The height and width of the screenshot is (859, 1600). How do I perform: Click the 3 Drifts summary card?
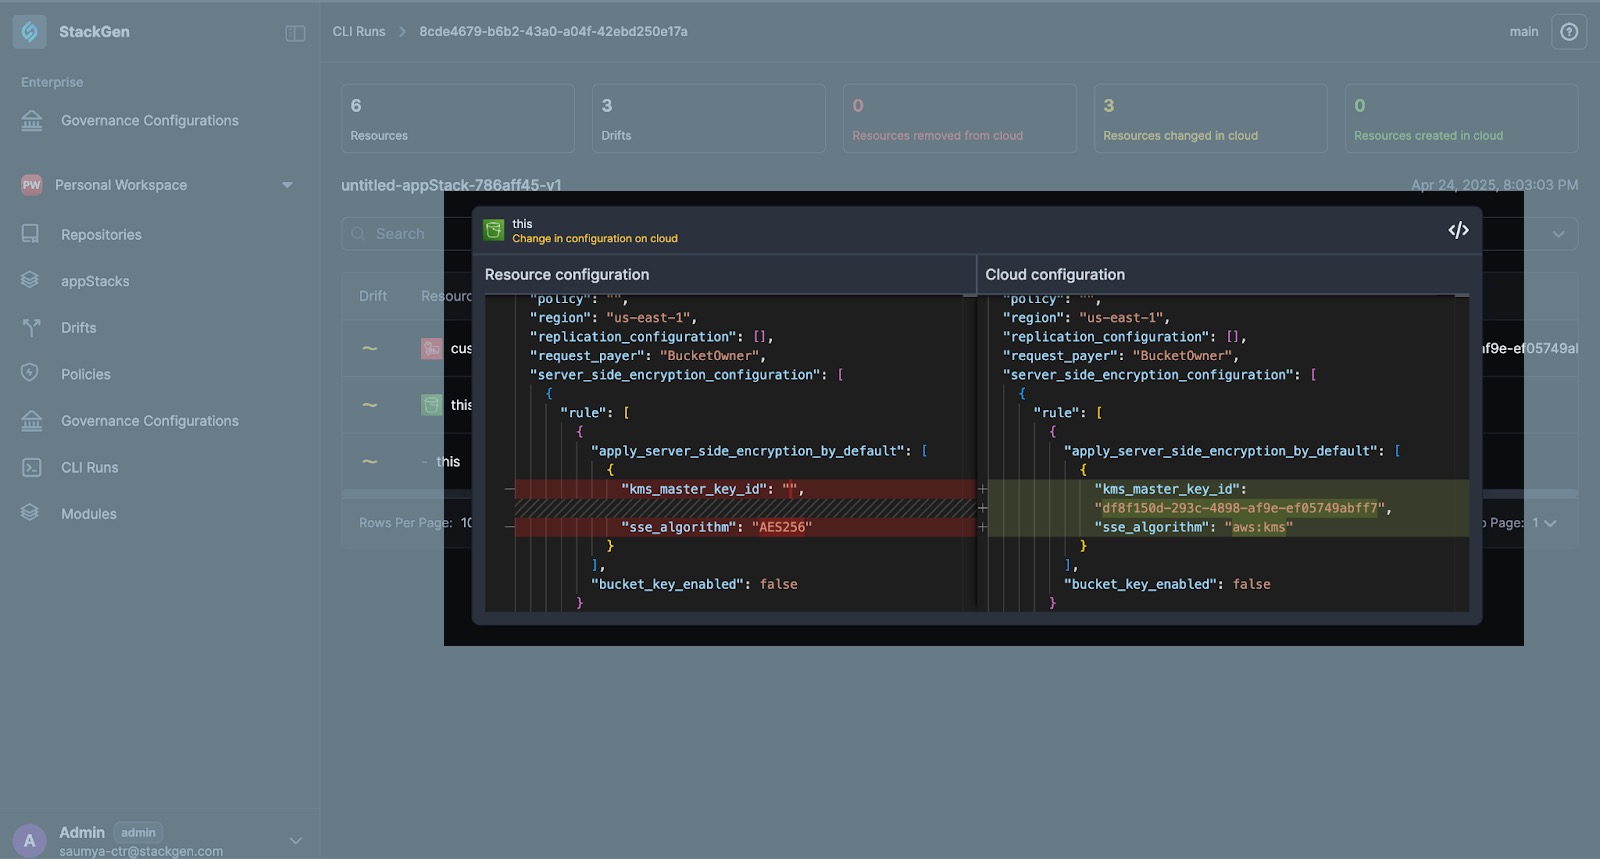709,118
